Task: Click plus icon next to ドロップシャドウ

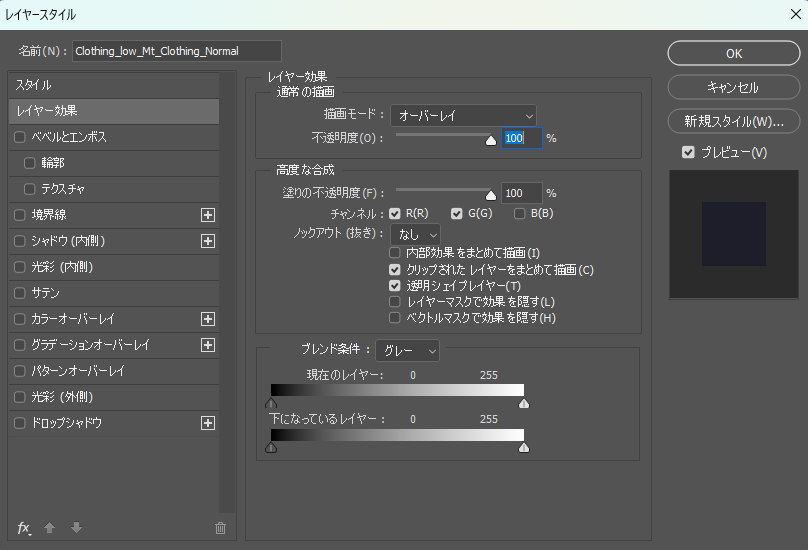Action: pyautogui.click(x=208, y=423)
